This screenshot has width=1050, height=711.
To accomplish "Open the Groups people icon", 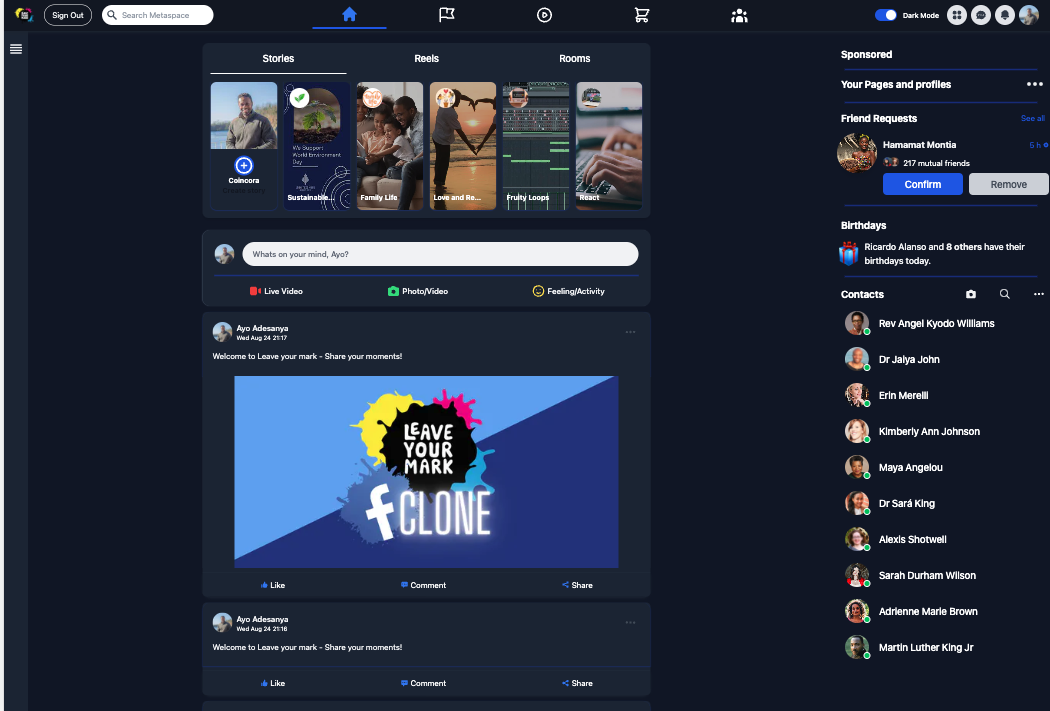I will click(x=739, y=15).
